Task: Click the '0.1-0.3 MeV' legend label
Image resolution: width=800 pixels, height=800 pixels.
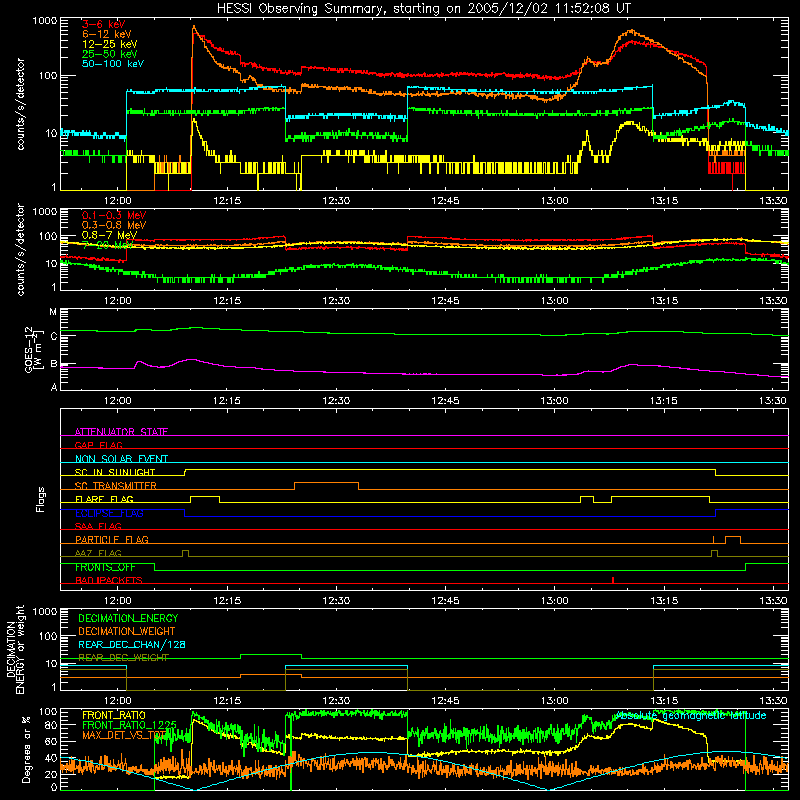Action: point(114,215)
